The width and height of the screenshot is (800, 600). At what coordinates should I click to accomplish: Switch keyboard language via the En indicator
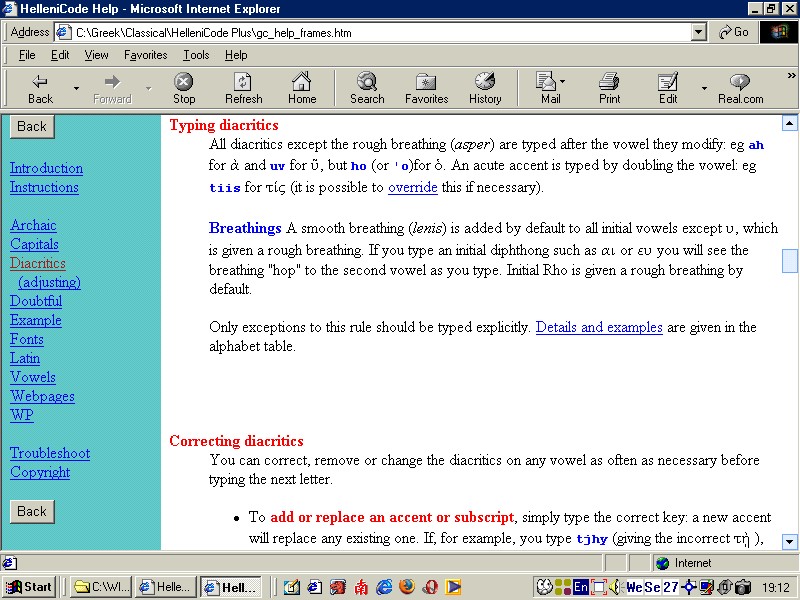(580, 587)
